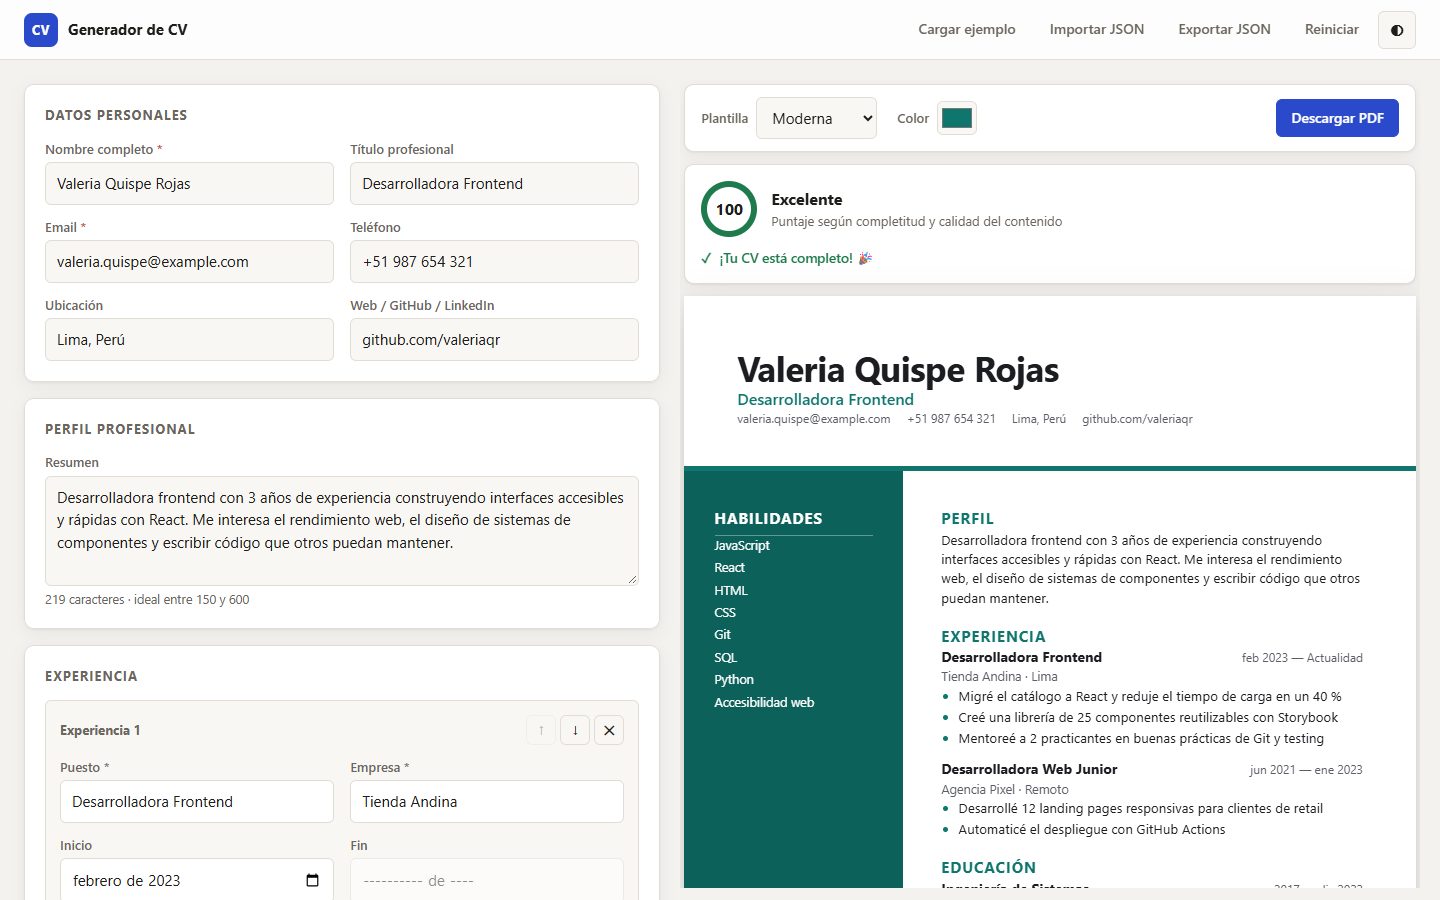
Task: Remove Experiencia 1 with X button
Action: [609, 730]
